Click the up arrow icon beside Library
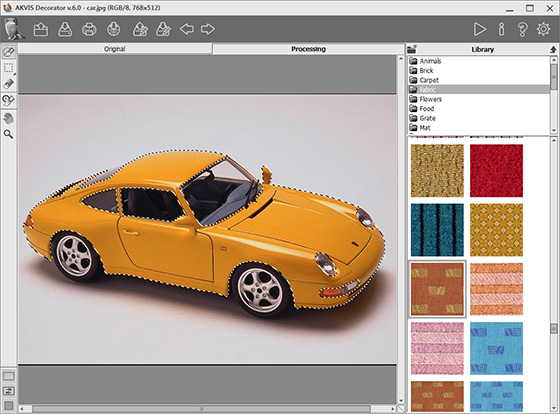Viewport: 560px width, 414px height. pos(553,49)
